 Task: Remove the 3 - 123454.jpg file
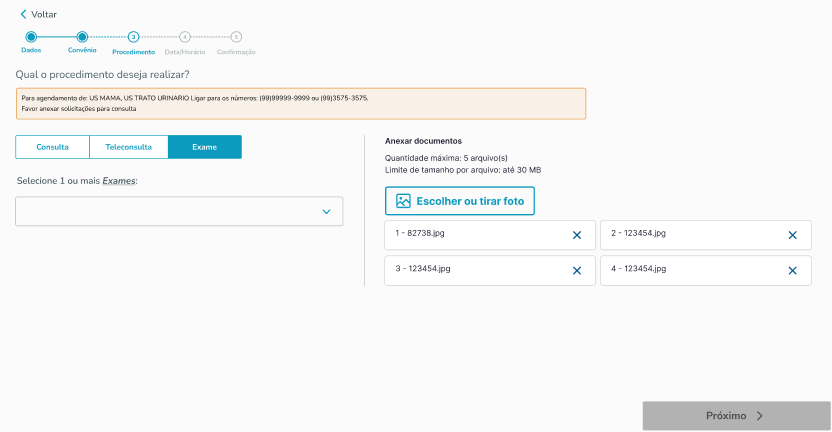576,271
